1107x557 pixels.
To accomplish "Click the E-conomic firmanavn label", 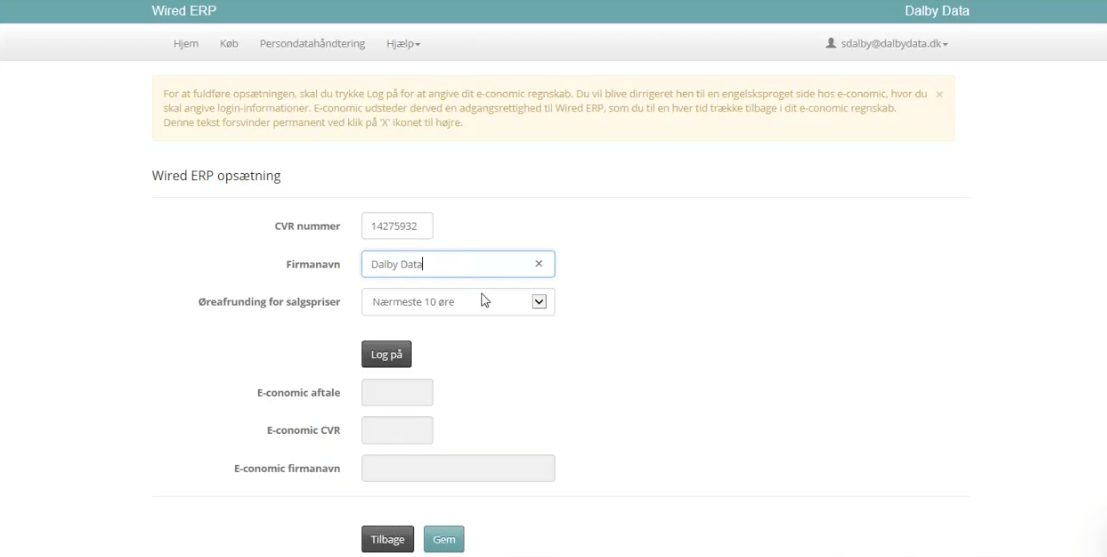I will [287, 468].
